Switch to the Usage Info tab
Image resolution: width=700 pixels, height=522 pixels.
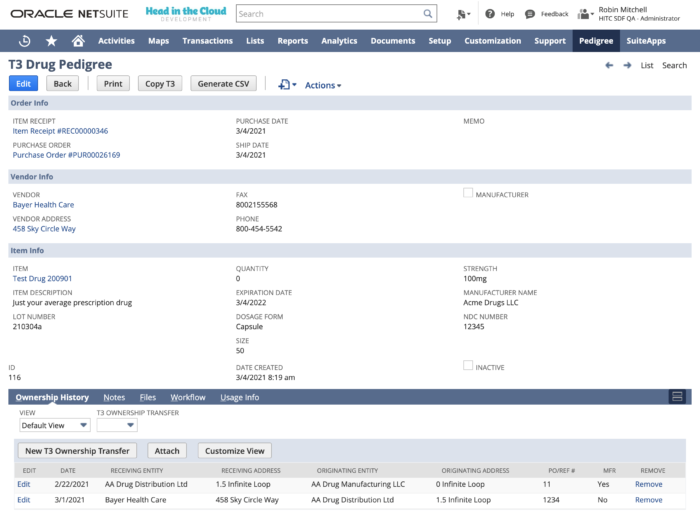pos(239,397)
